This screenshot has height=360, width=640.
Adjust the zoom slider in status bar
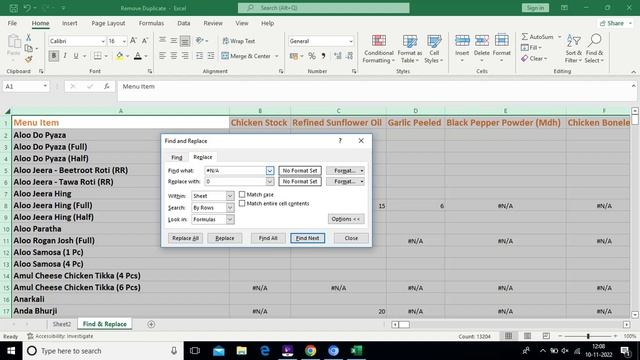coord(588,336)
